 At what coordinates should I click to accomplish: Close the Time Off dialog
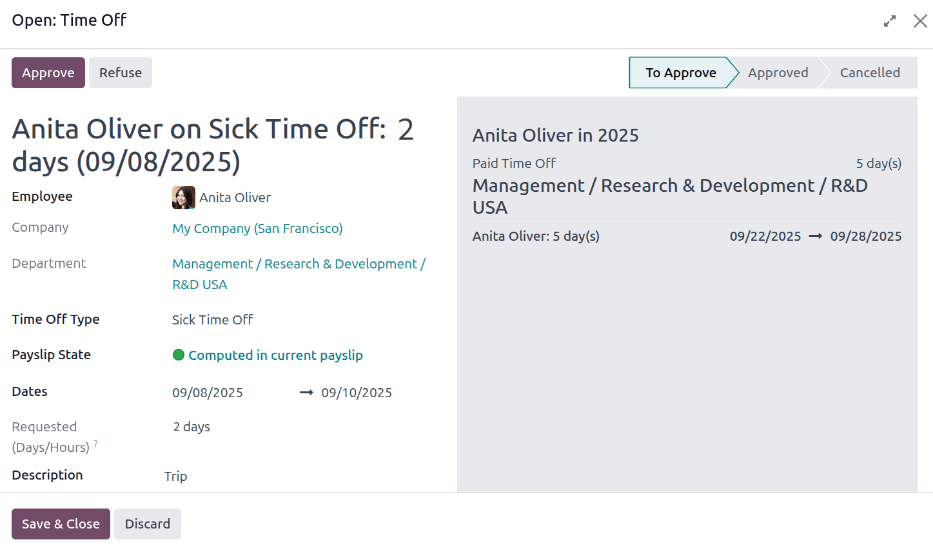coord(920,21)
